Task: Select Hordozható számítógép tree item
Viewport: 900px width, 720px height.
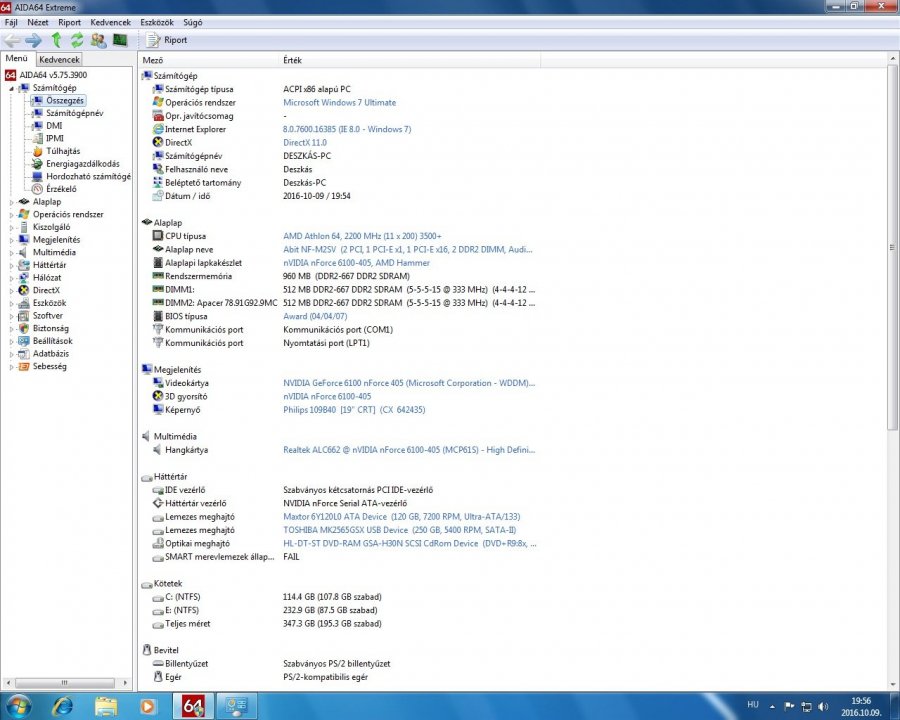Action: point(88,176)
